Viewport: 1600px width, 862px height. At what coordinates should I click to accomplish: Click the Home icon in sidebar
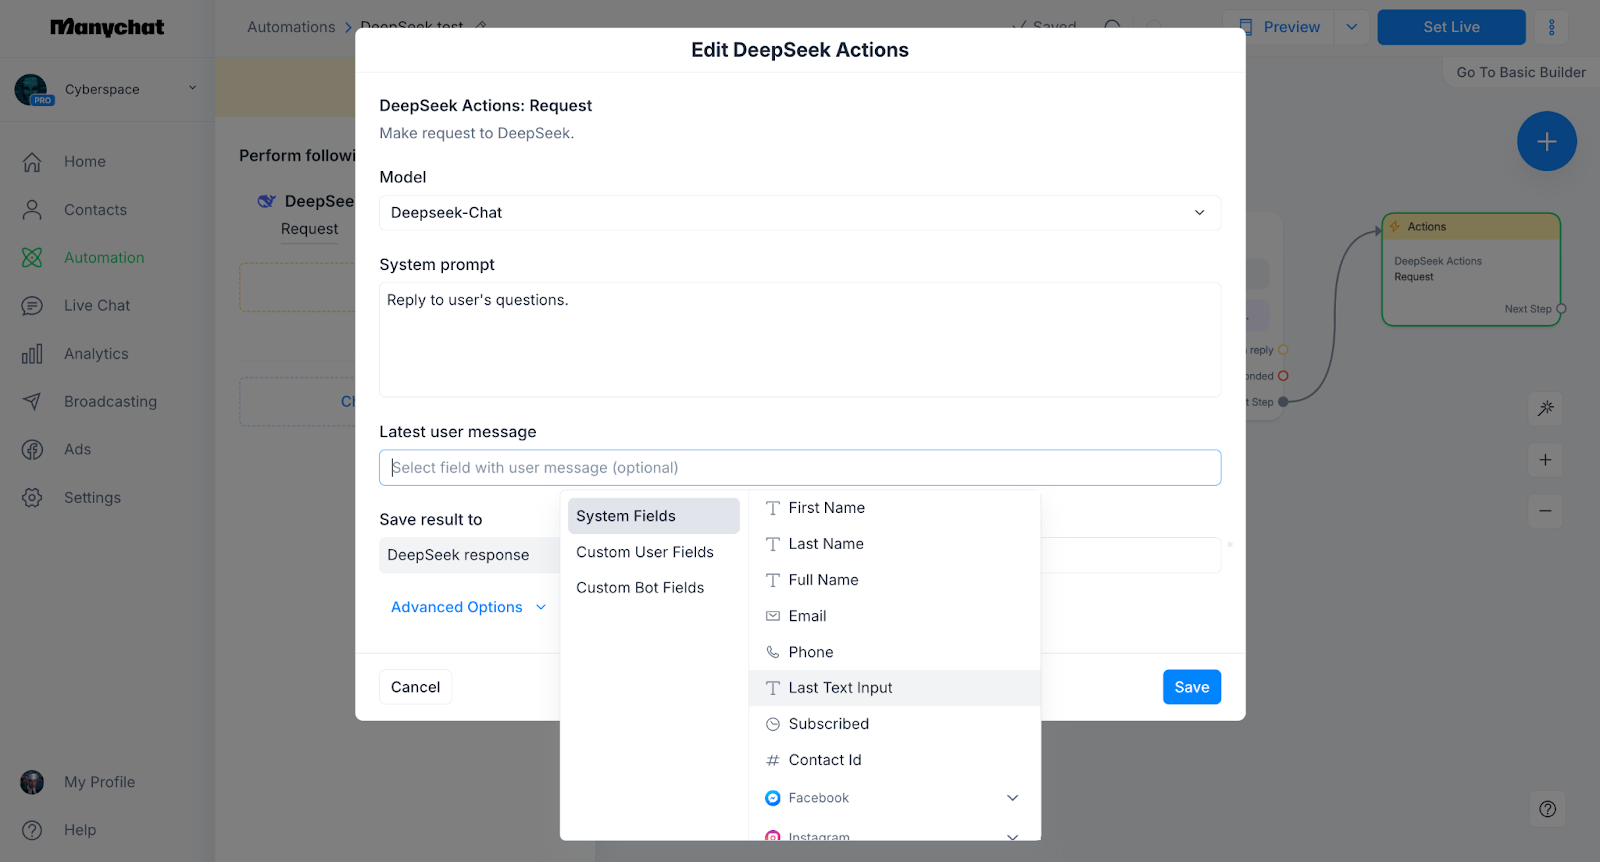pos(32,162)
